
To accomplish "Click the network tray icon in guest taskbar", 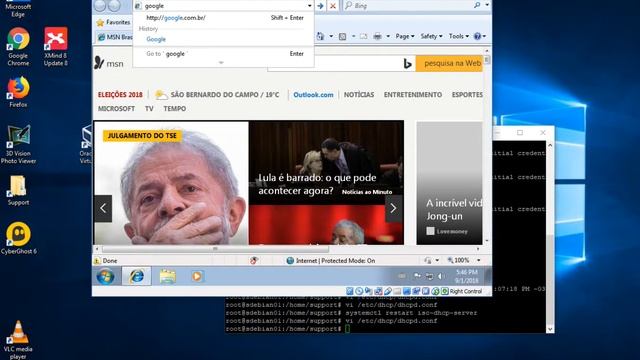I will (429, 276).
